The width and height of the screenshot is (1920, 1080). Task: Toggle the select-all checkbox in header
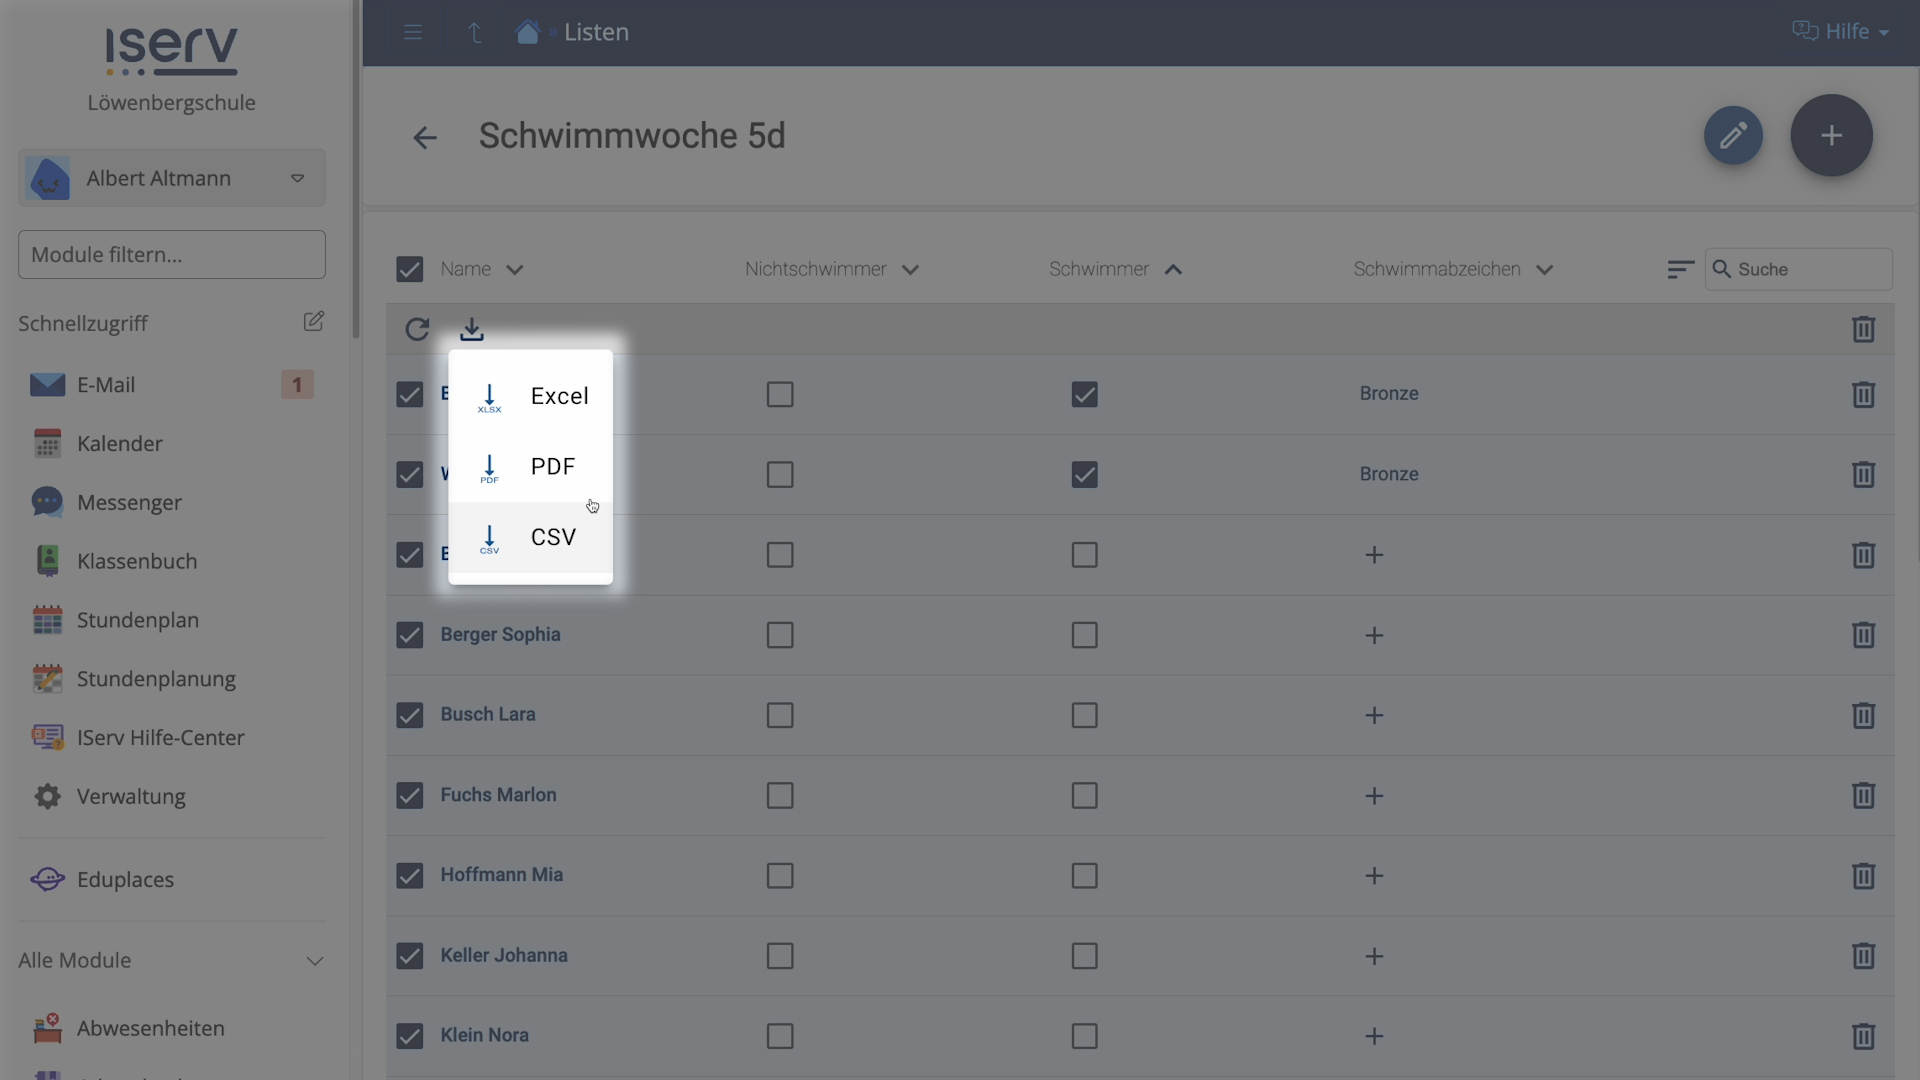point(409,269)
